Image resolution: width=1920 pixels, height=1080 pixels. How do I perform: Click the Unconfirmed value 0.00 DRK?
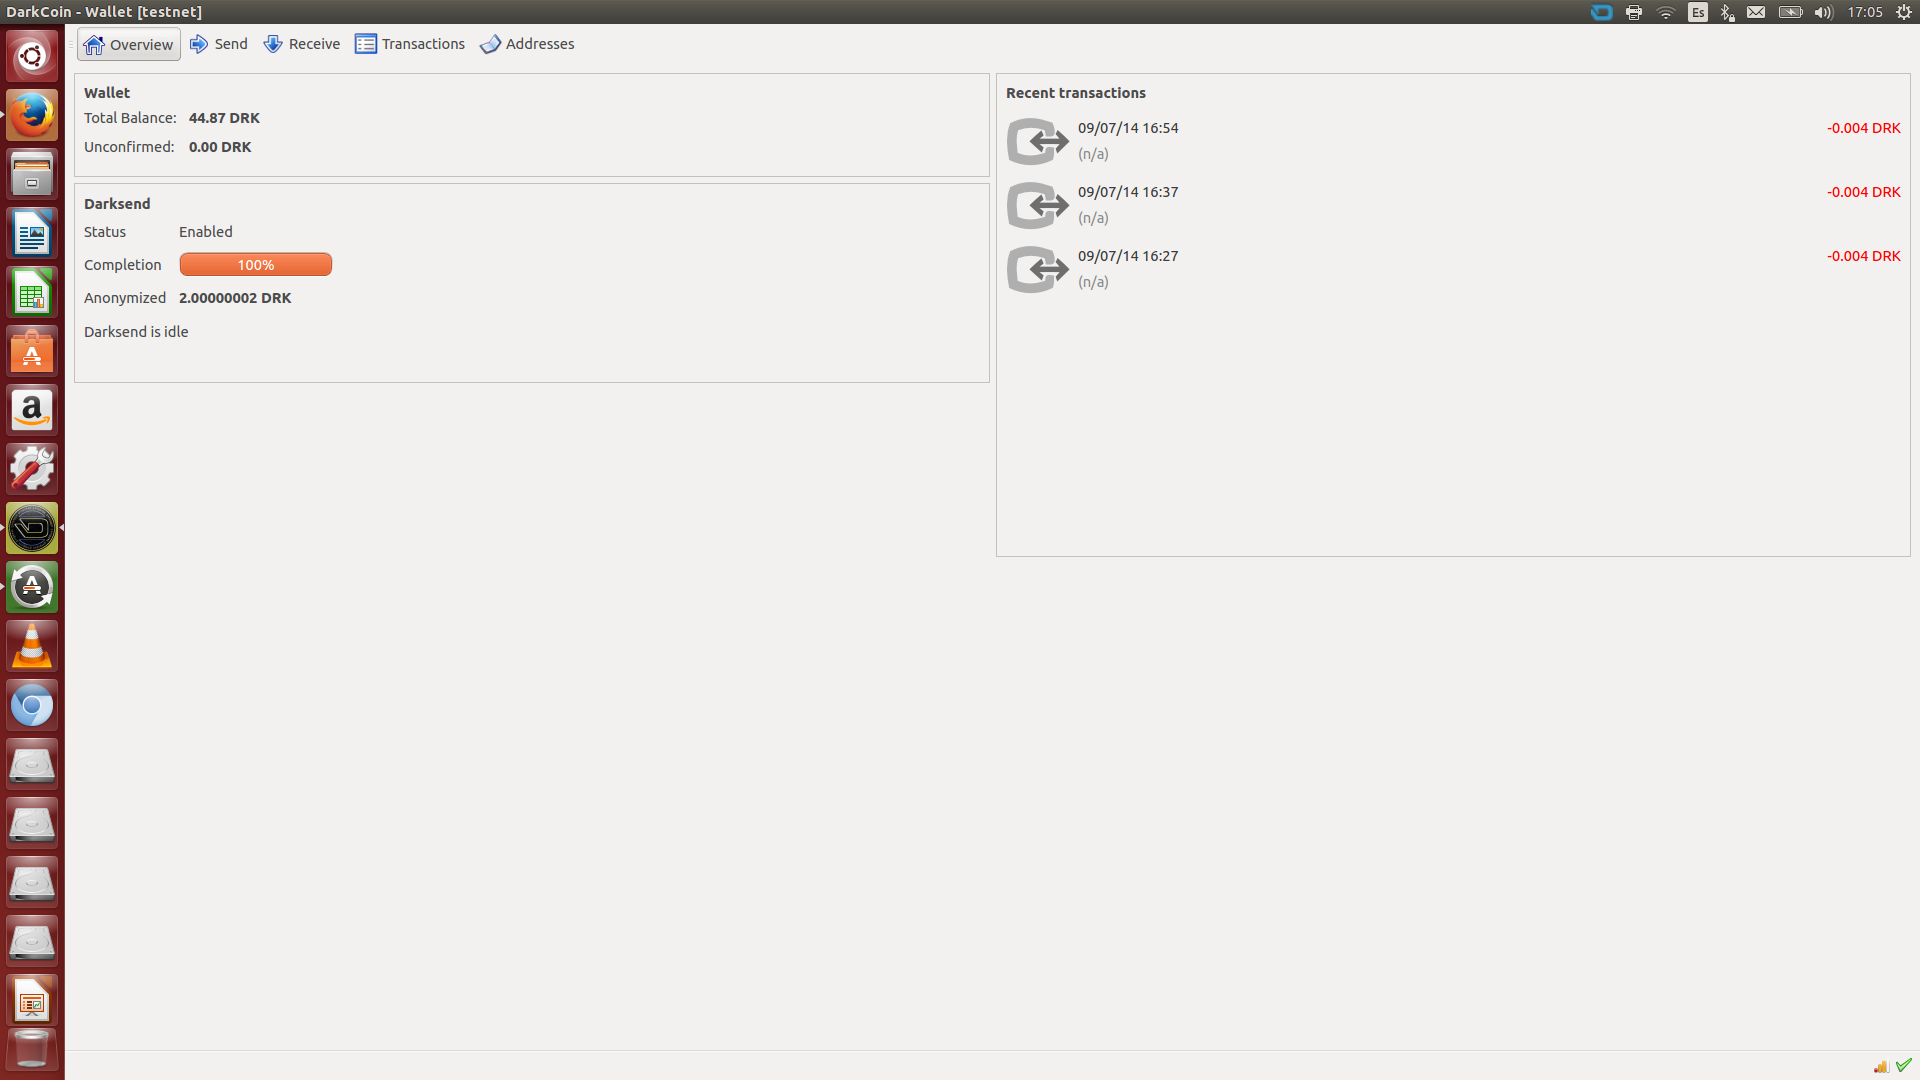pos(220,147)
